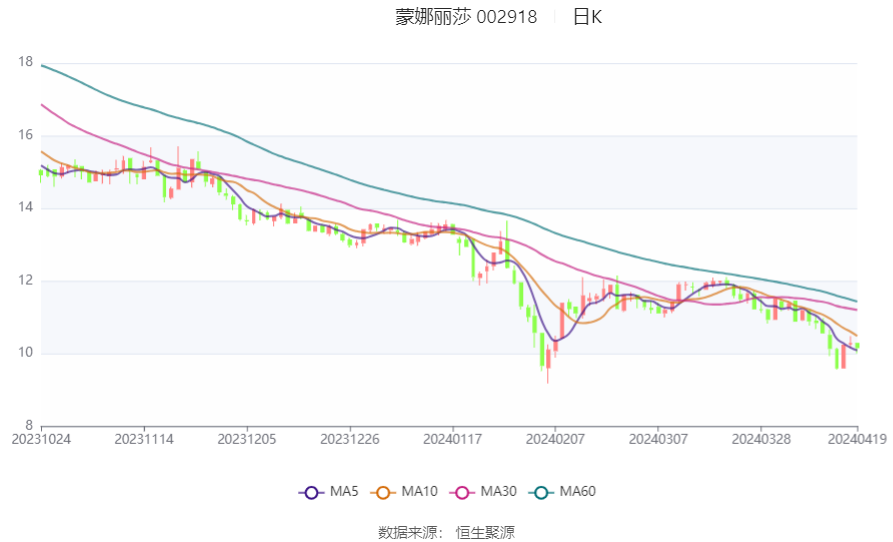Image resolution: width=893 pixels, height=542 pixels.
Task: Click the 20240207 date on the x-axis
Action: [x=556, y=439]
